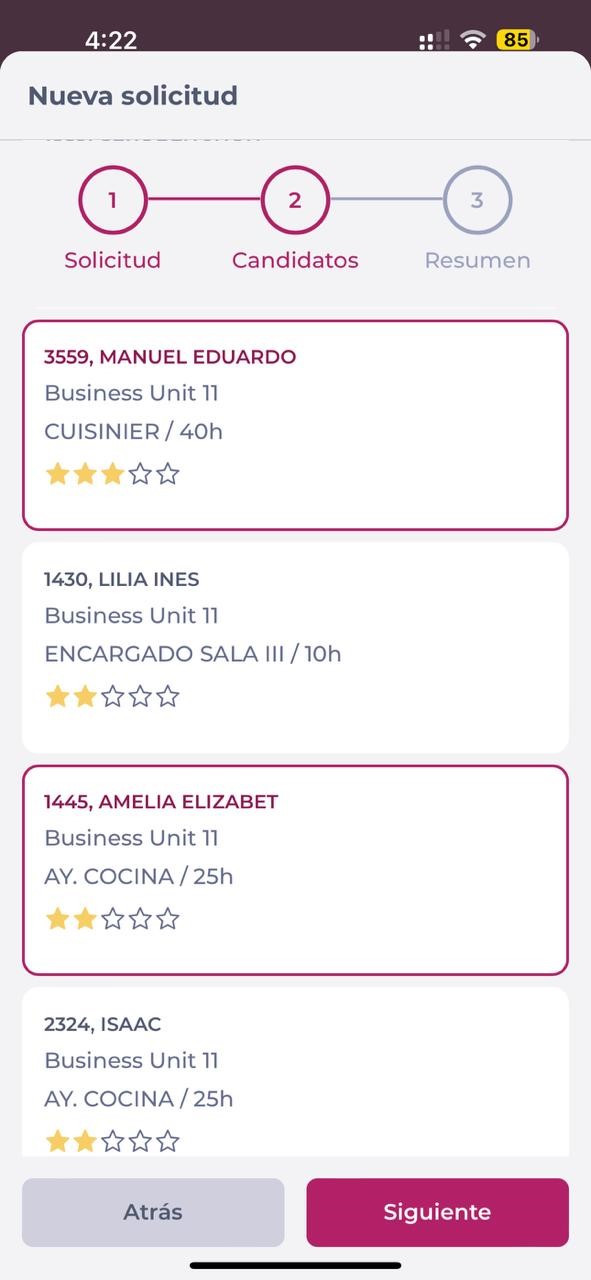This screenshot has width=591, height=1280.
Task: Select candidate 1430, Lilia Ines
Action: 295,647
